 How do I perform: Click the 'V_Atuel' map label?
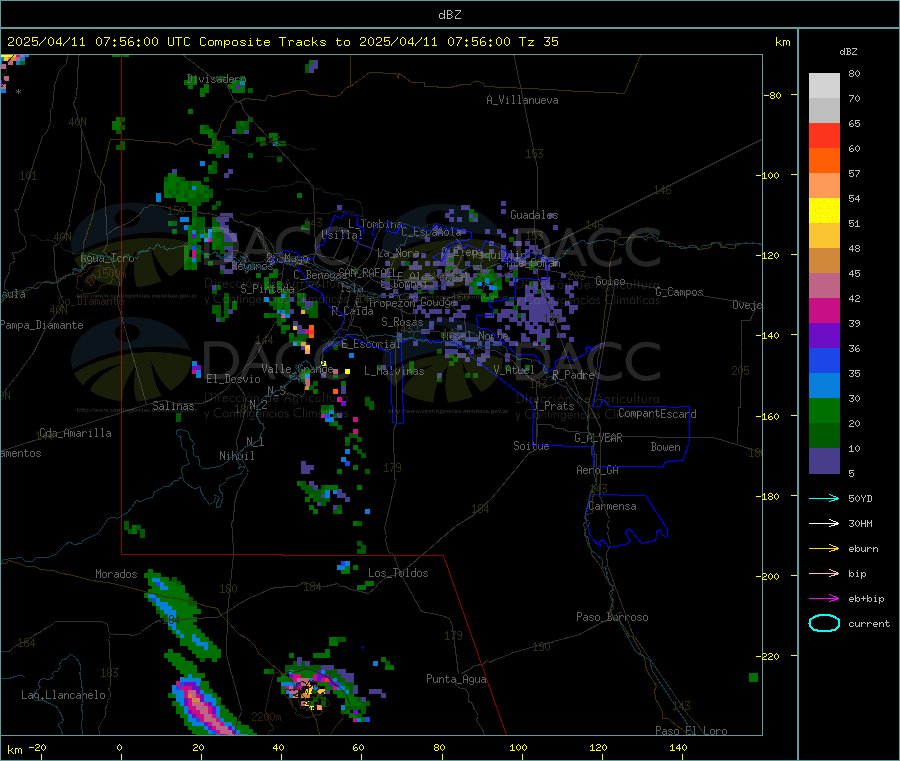tap(514, 370)
